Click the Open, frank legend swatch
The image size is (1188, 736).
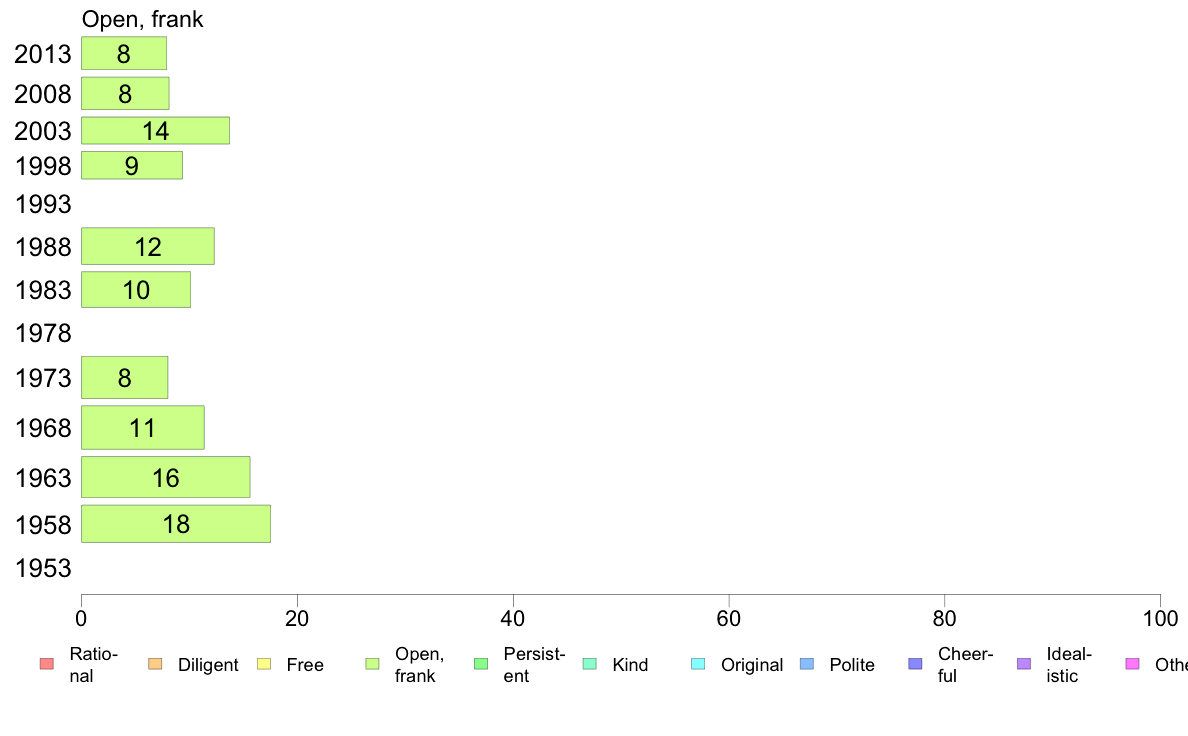372,664
